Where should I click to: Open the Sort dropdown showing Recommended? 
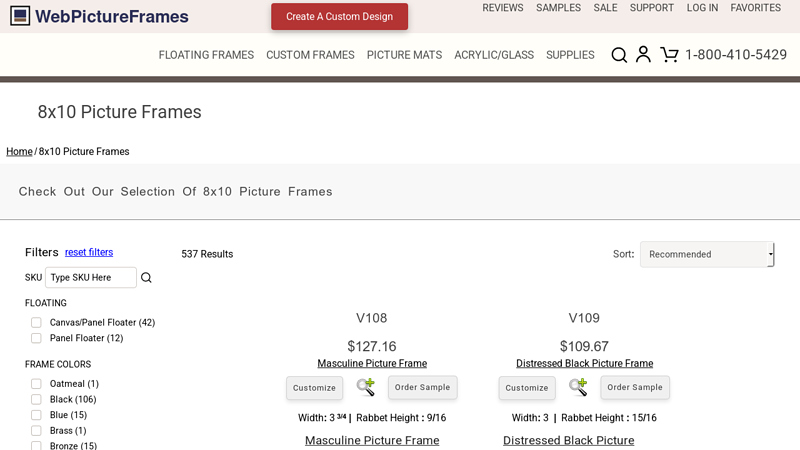707,254
